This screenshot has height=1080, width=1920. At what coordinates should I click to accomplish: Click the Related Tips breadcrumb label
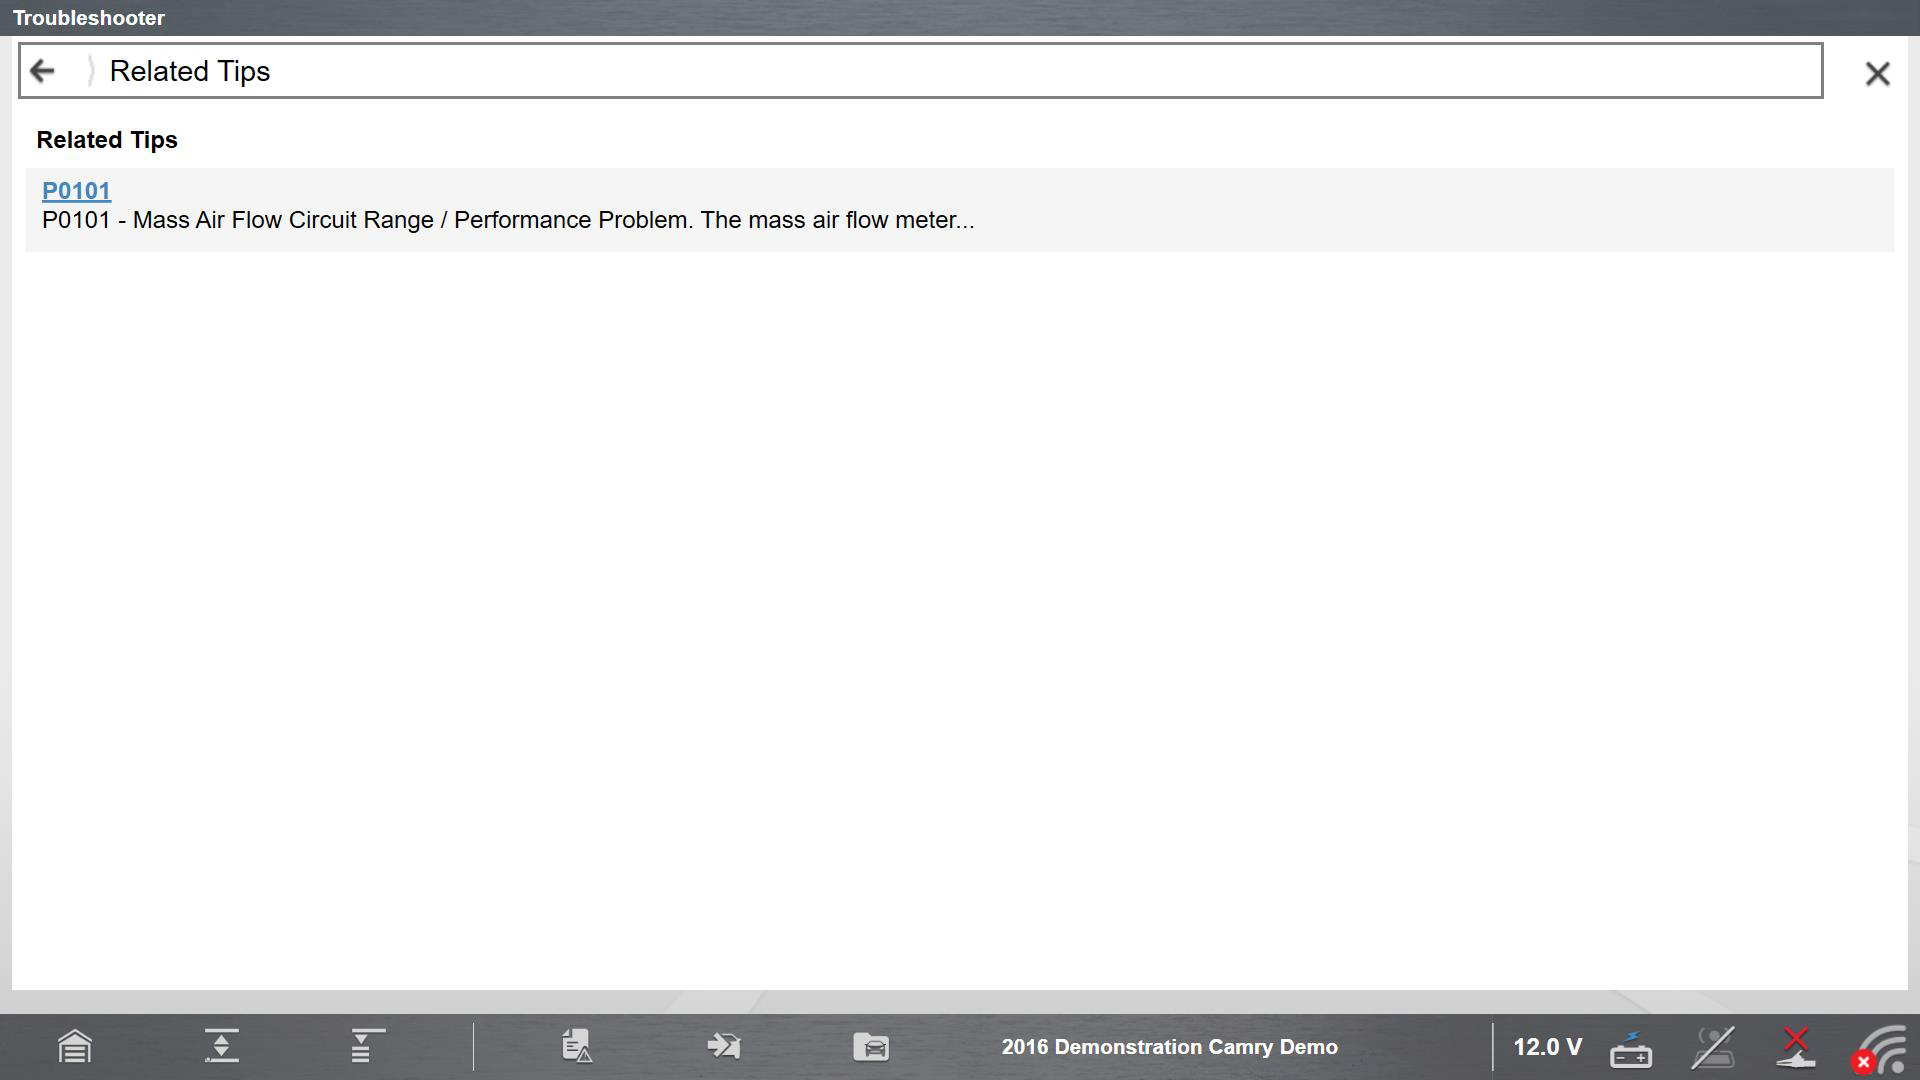[189, 71]
